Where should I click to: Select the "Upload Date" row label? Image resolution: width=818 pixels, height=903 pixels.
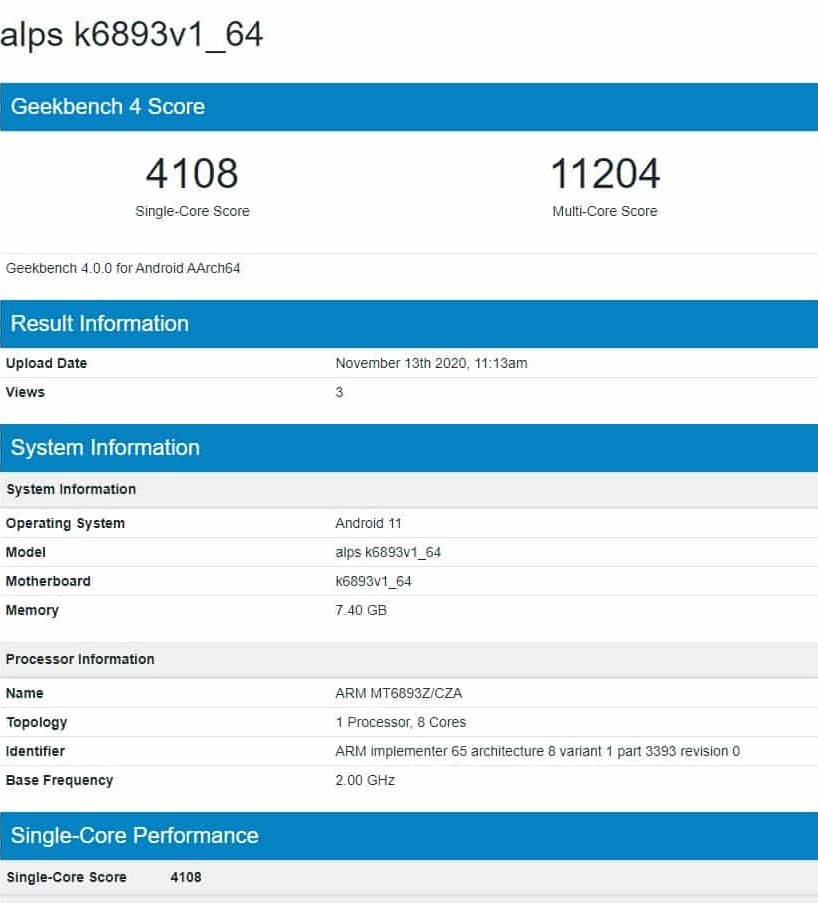coord(46,363)
